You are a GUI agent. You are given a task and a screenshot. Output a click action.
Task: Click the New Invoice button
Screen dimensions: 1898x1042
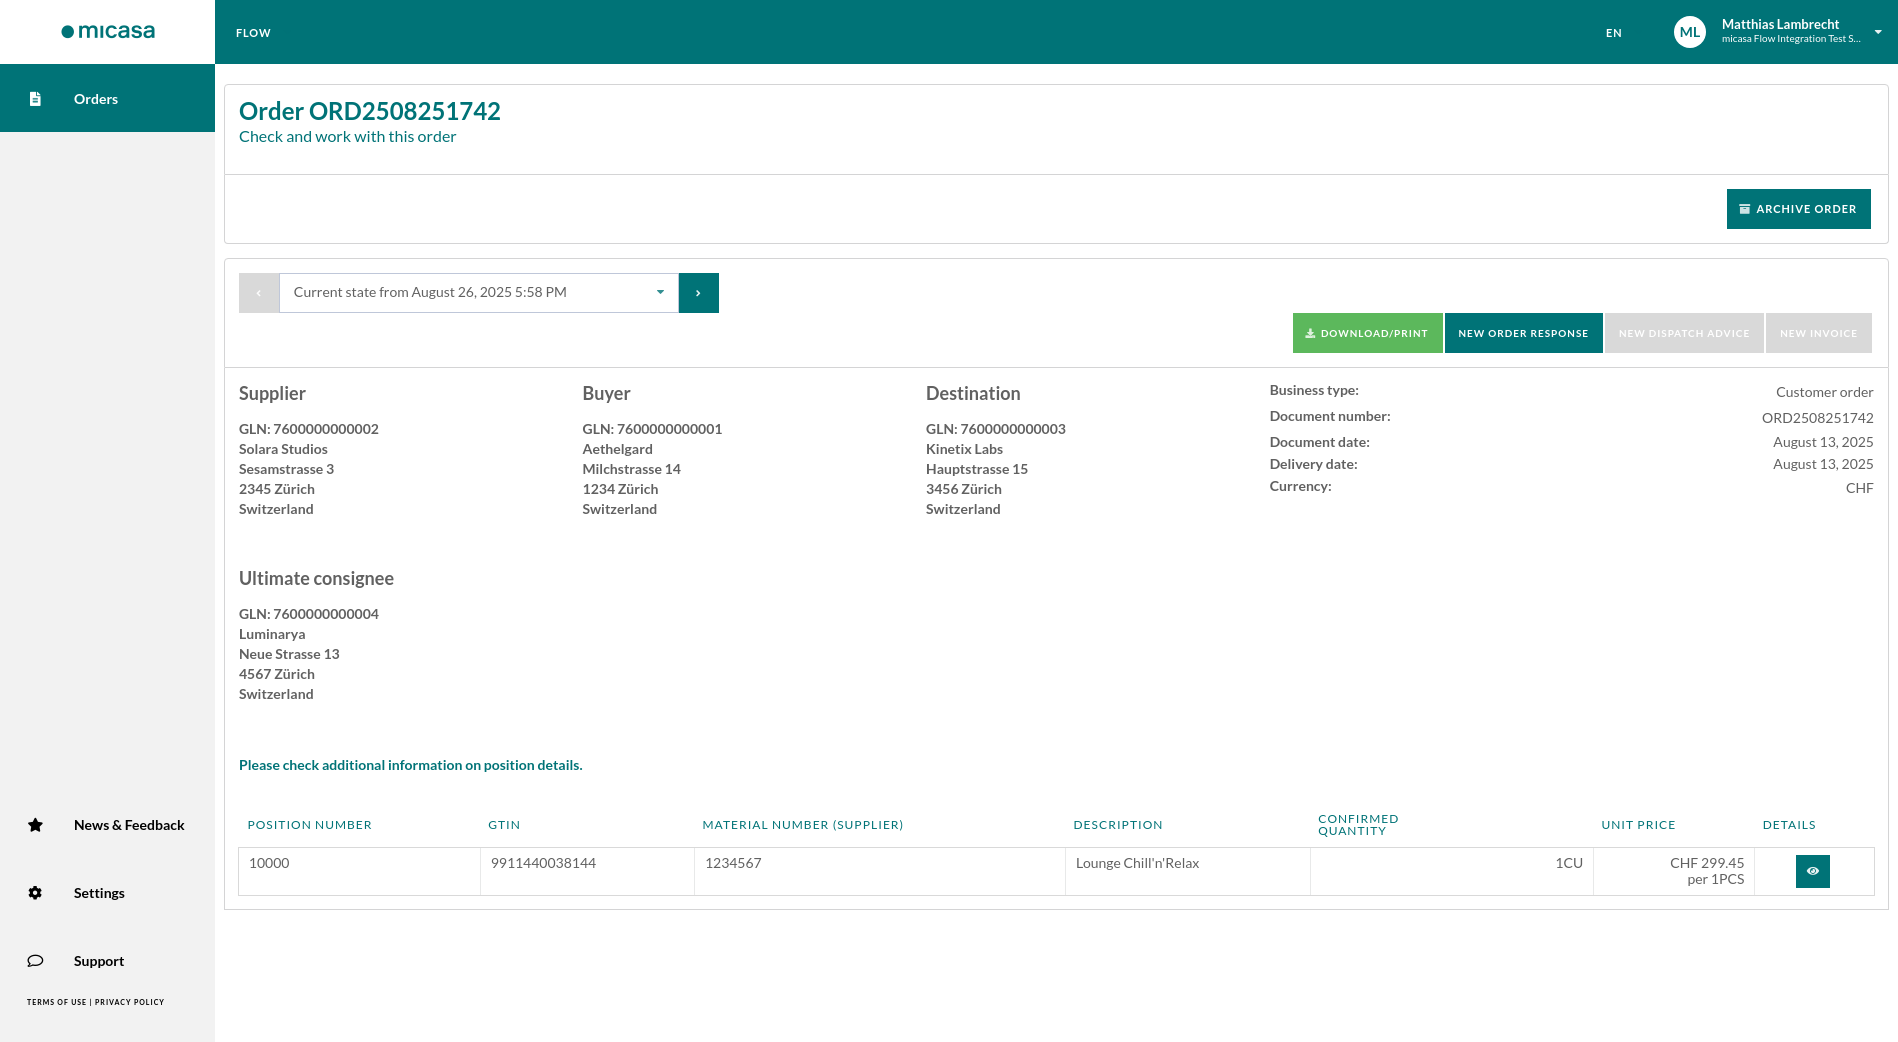click(1818, 333)
